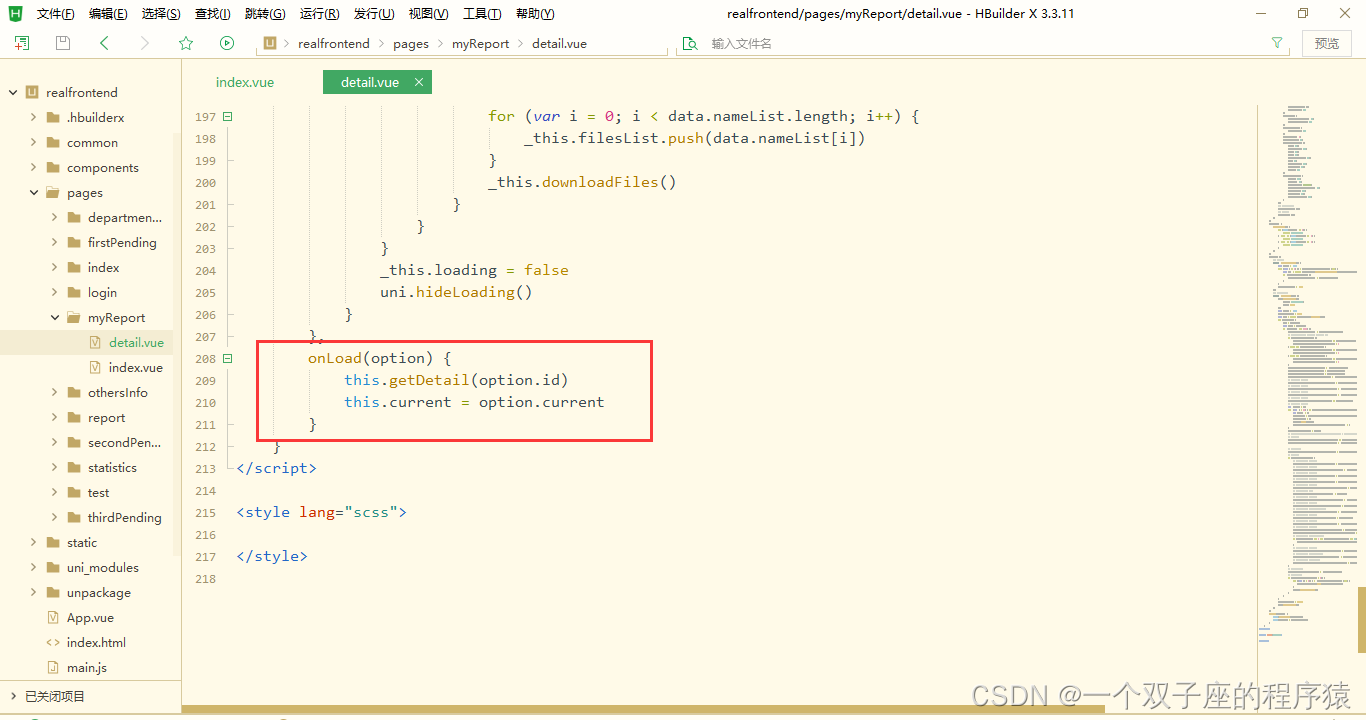Open the 编辑(E) menu
Viewport: 1366px width, 720px height.
tap(108, 14)
